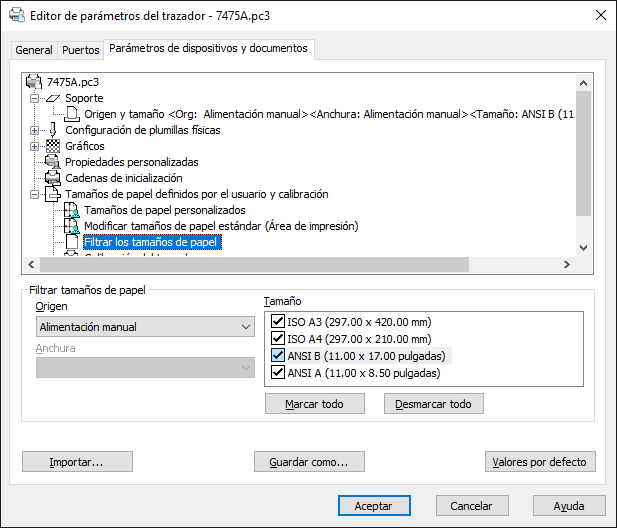Uncheck ISO A4 (297.00 x 210.00 mm)
The width and height of the screenshot is (617, 528).
coord(278,338)
